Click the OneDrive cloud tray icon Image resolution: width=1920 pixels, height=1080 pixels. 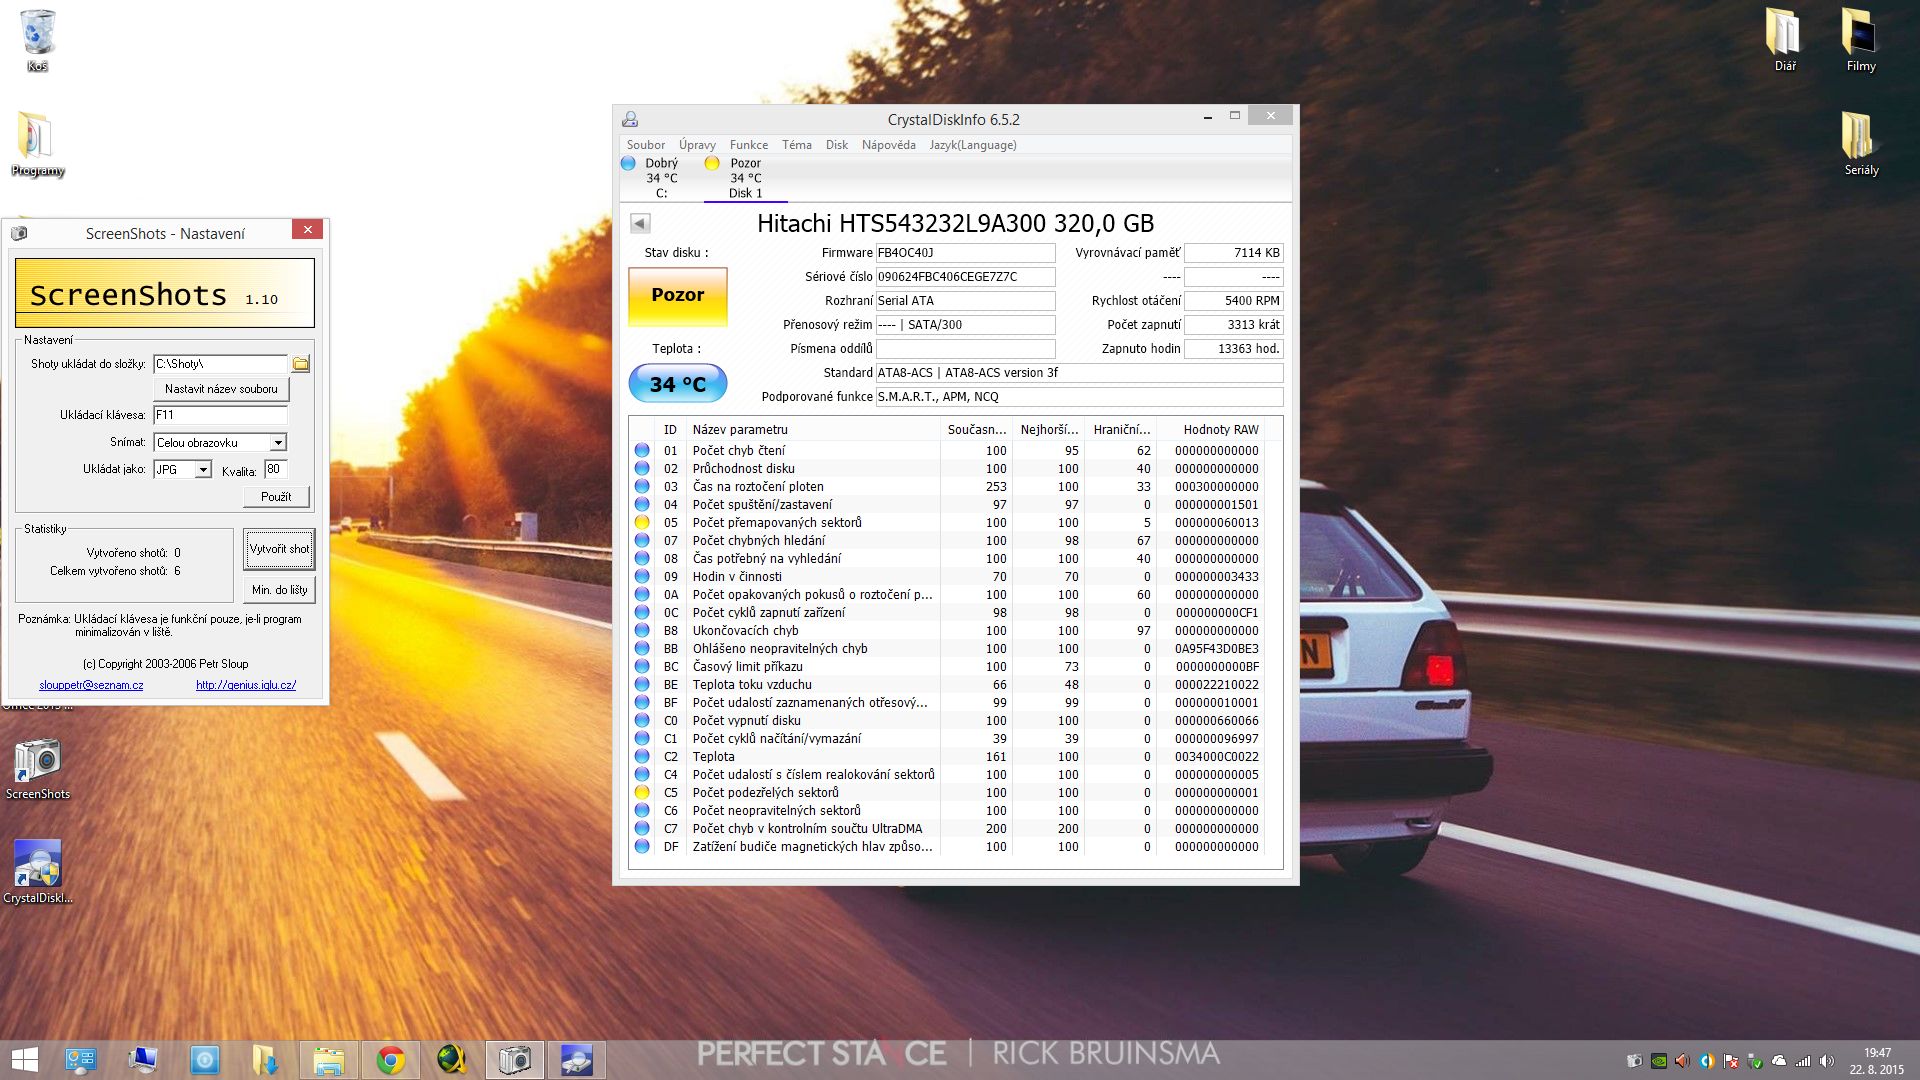pyautogui.click(x=1779, y=1061)
